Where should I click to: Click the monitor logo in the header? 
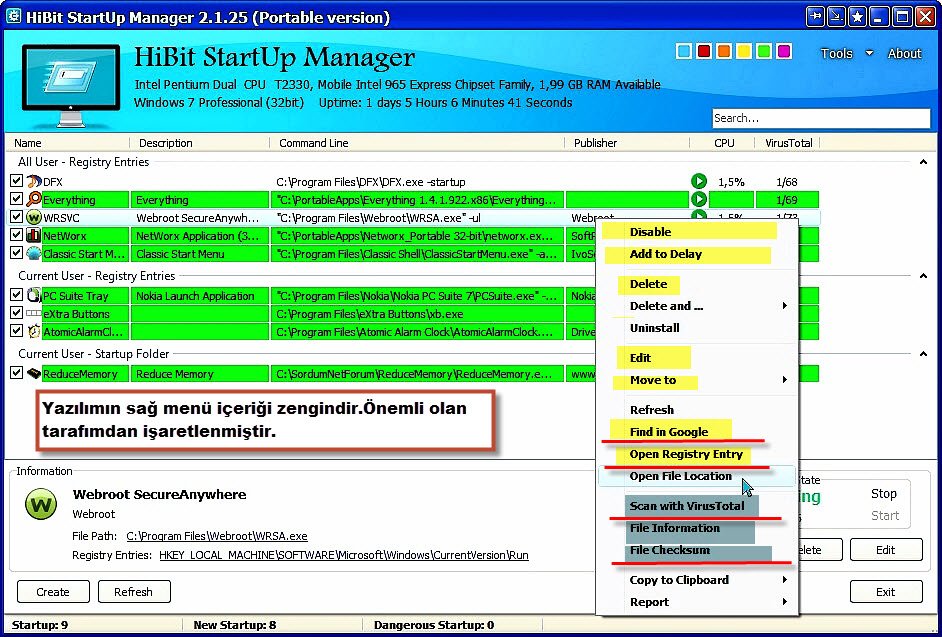coord(70,85)
